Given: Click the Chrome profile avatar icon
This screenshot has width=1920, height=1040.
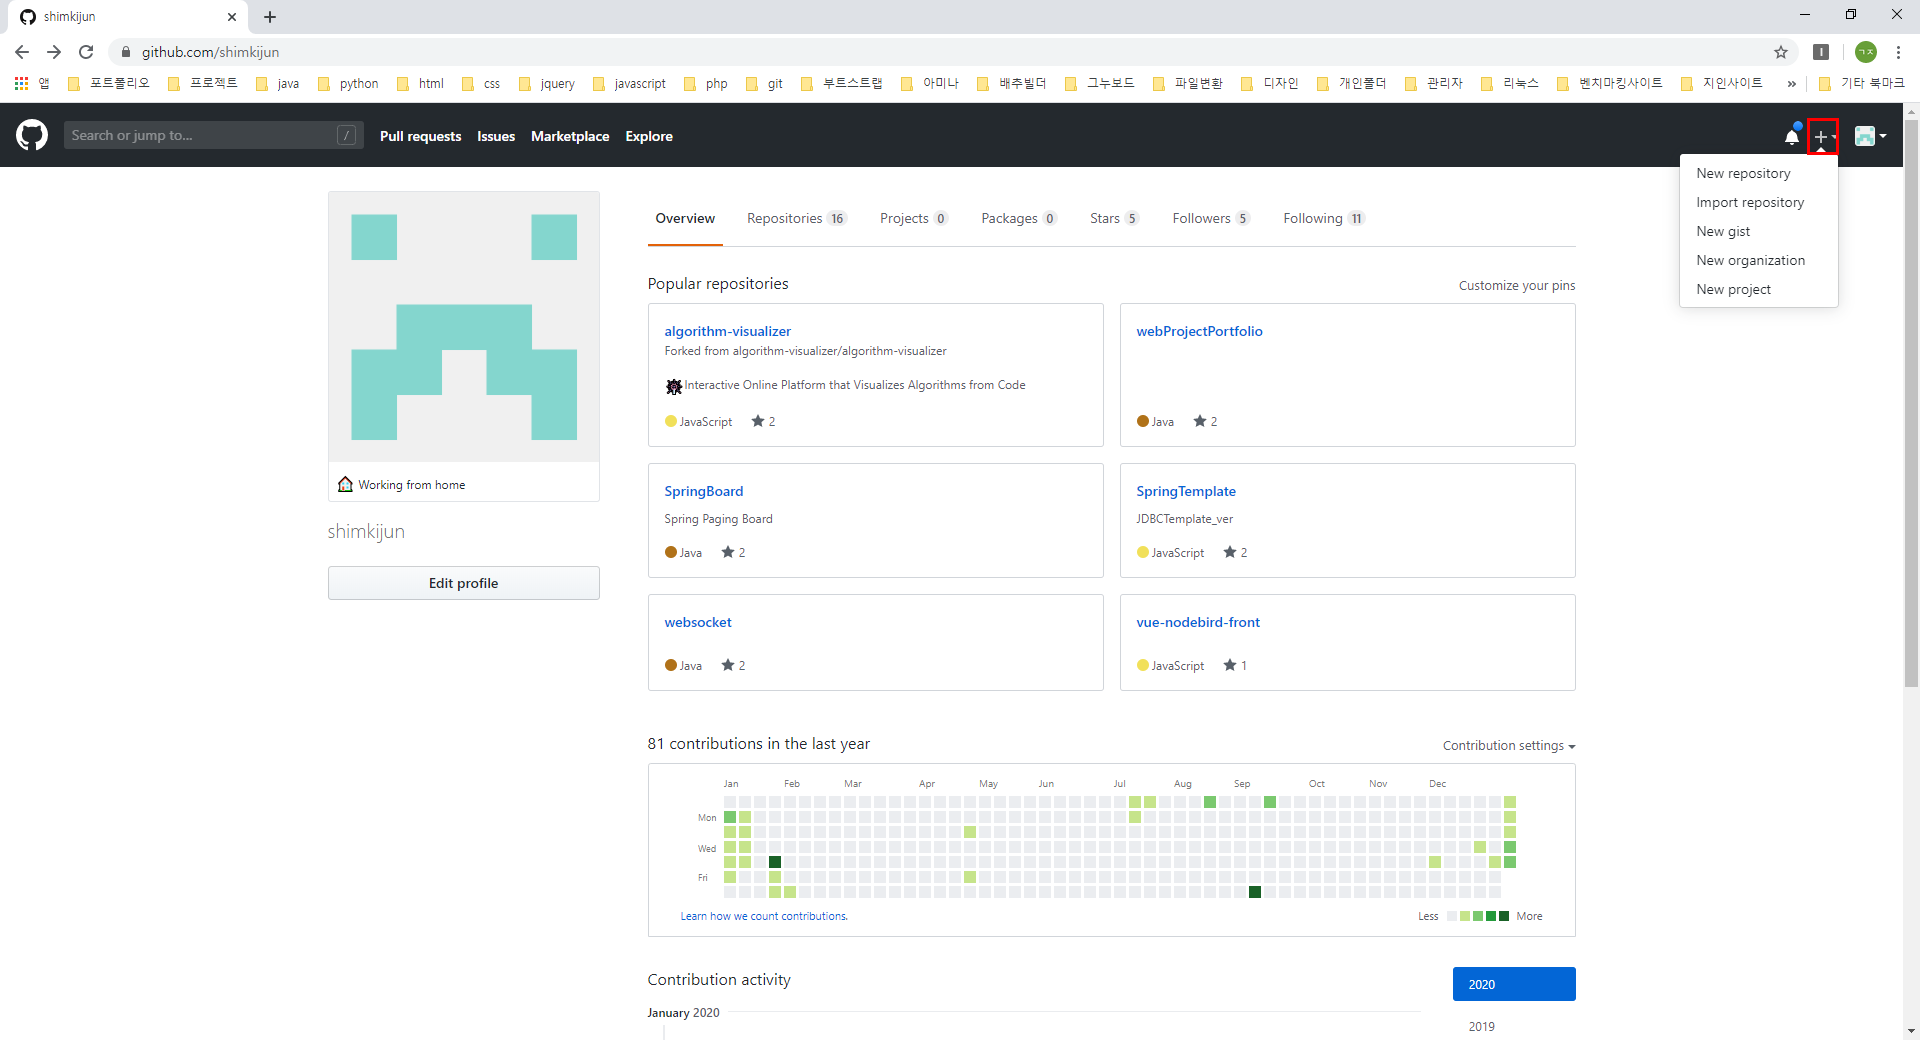Looking at the screenshot, I should (x=1866, y=52).
